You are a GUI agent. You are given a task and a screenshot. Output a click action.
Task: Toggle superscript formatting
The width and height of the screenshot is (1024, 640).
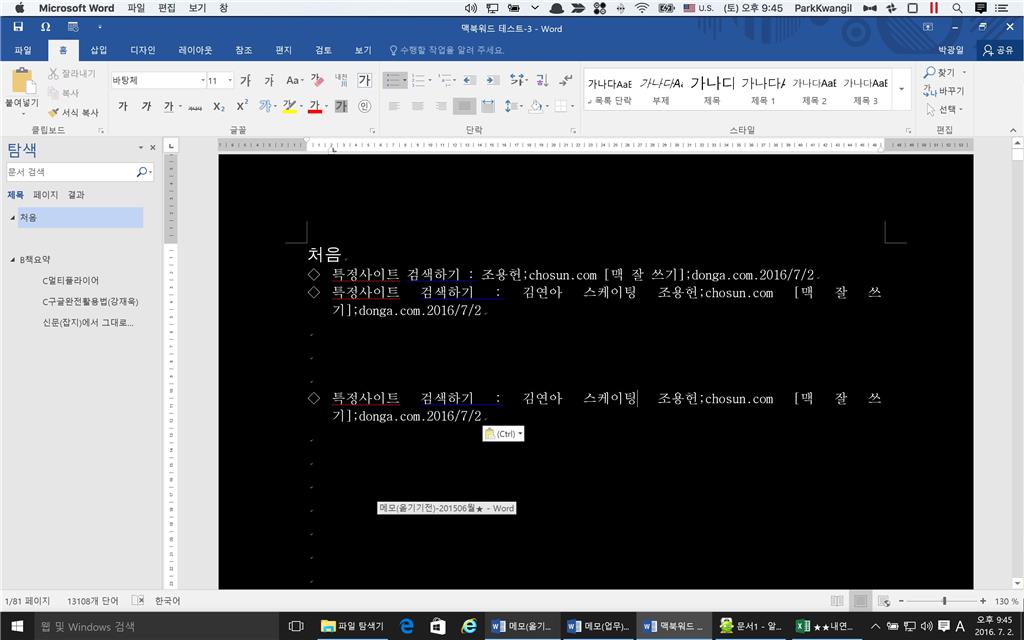click(x=242, y=106)
